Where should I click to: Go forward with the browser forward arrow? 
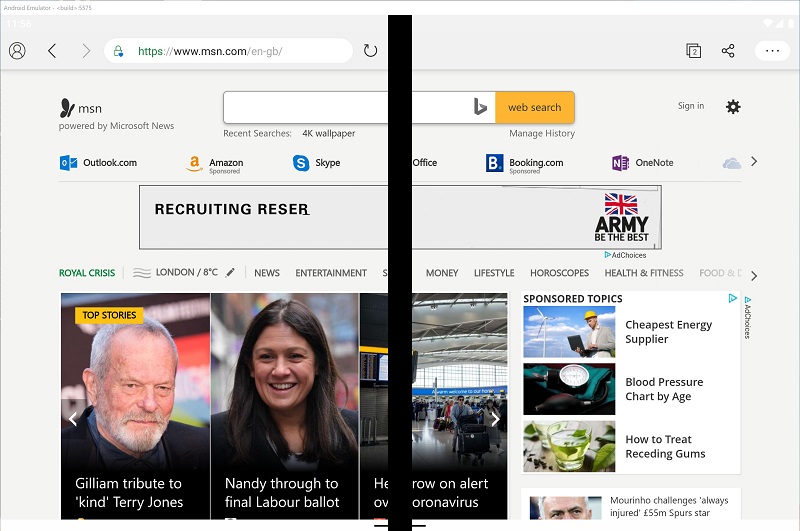(86, 51)
